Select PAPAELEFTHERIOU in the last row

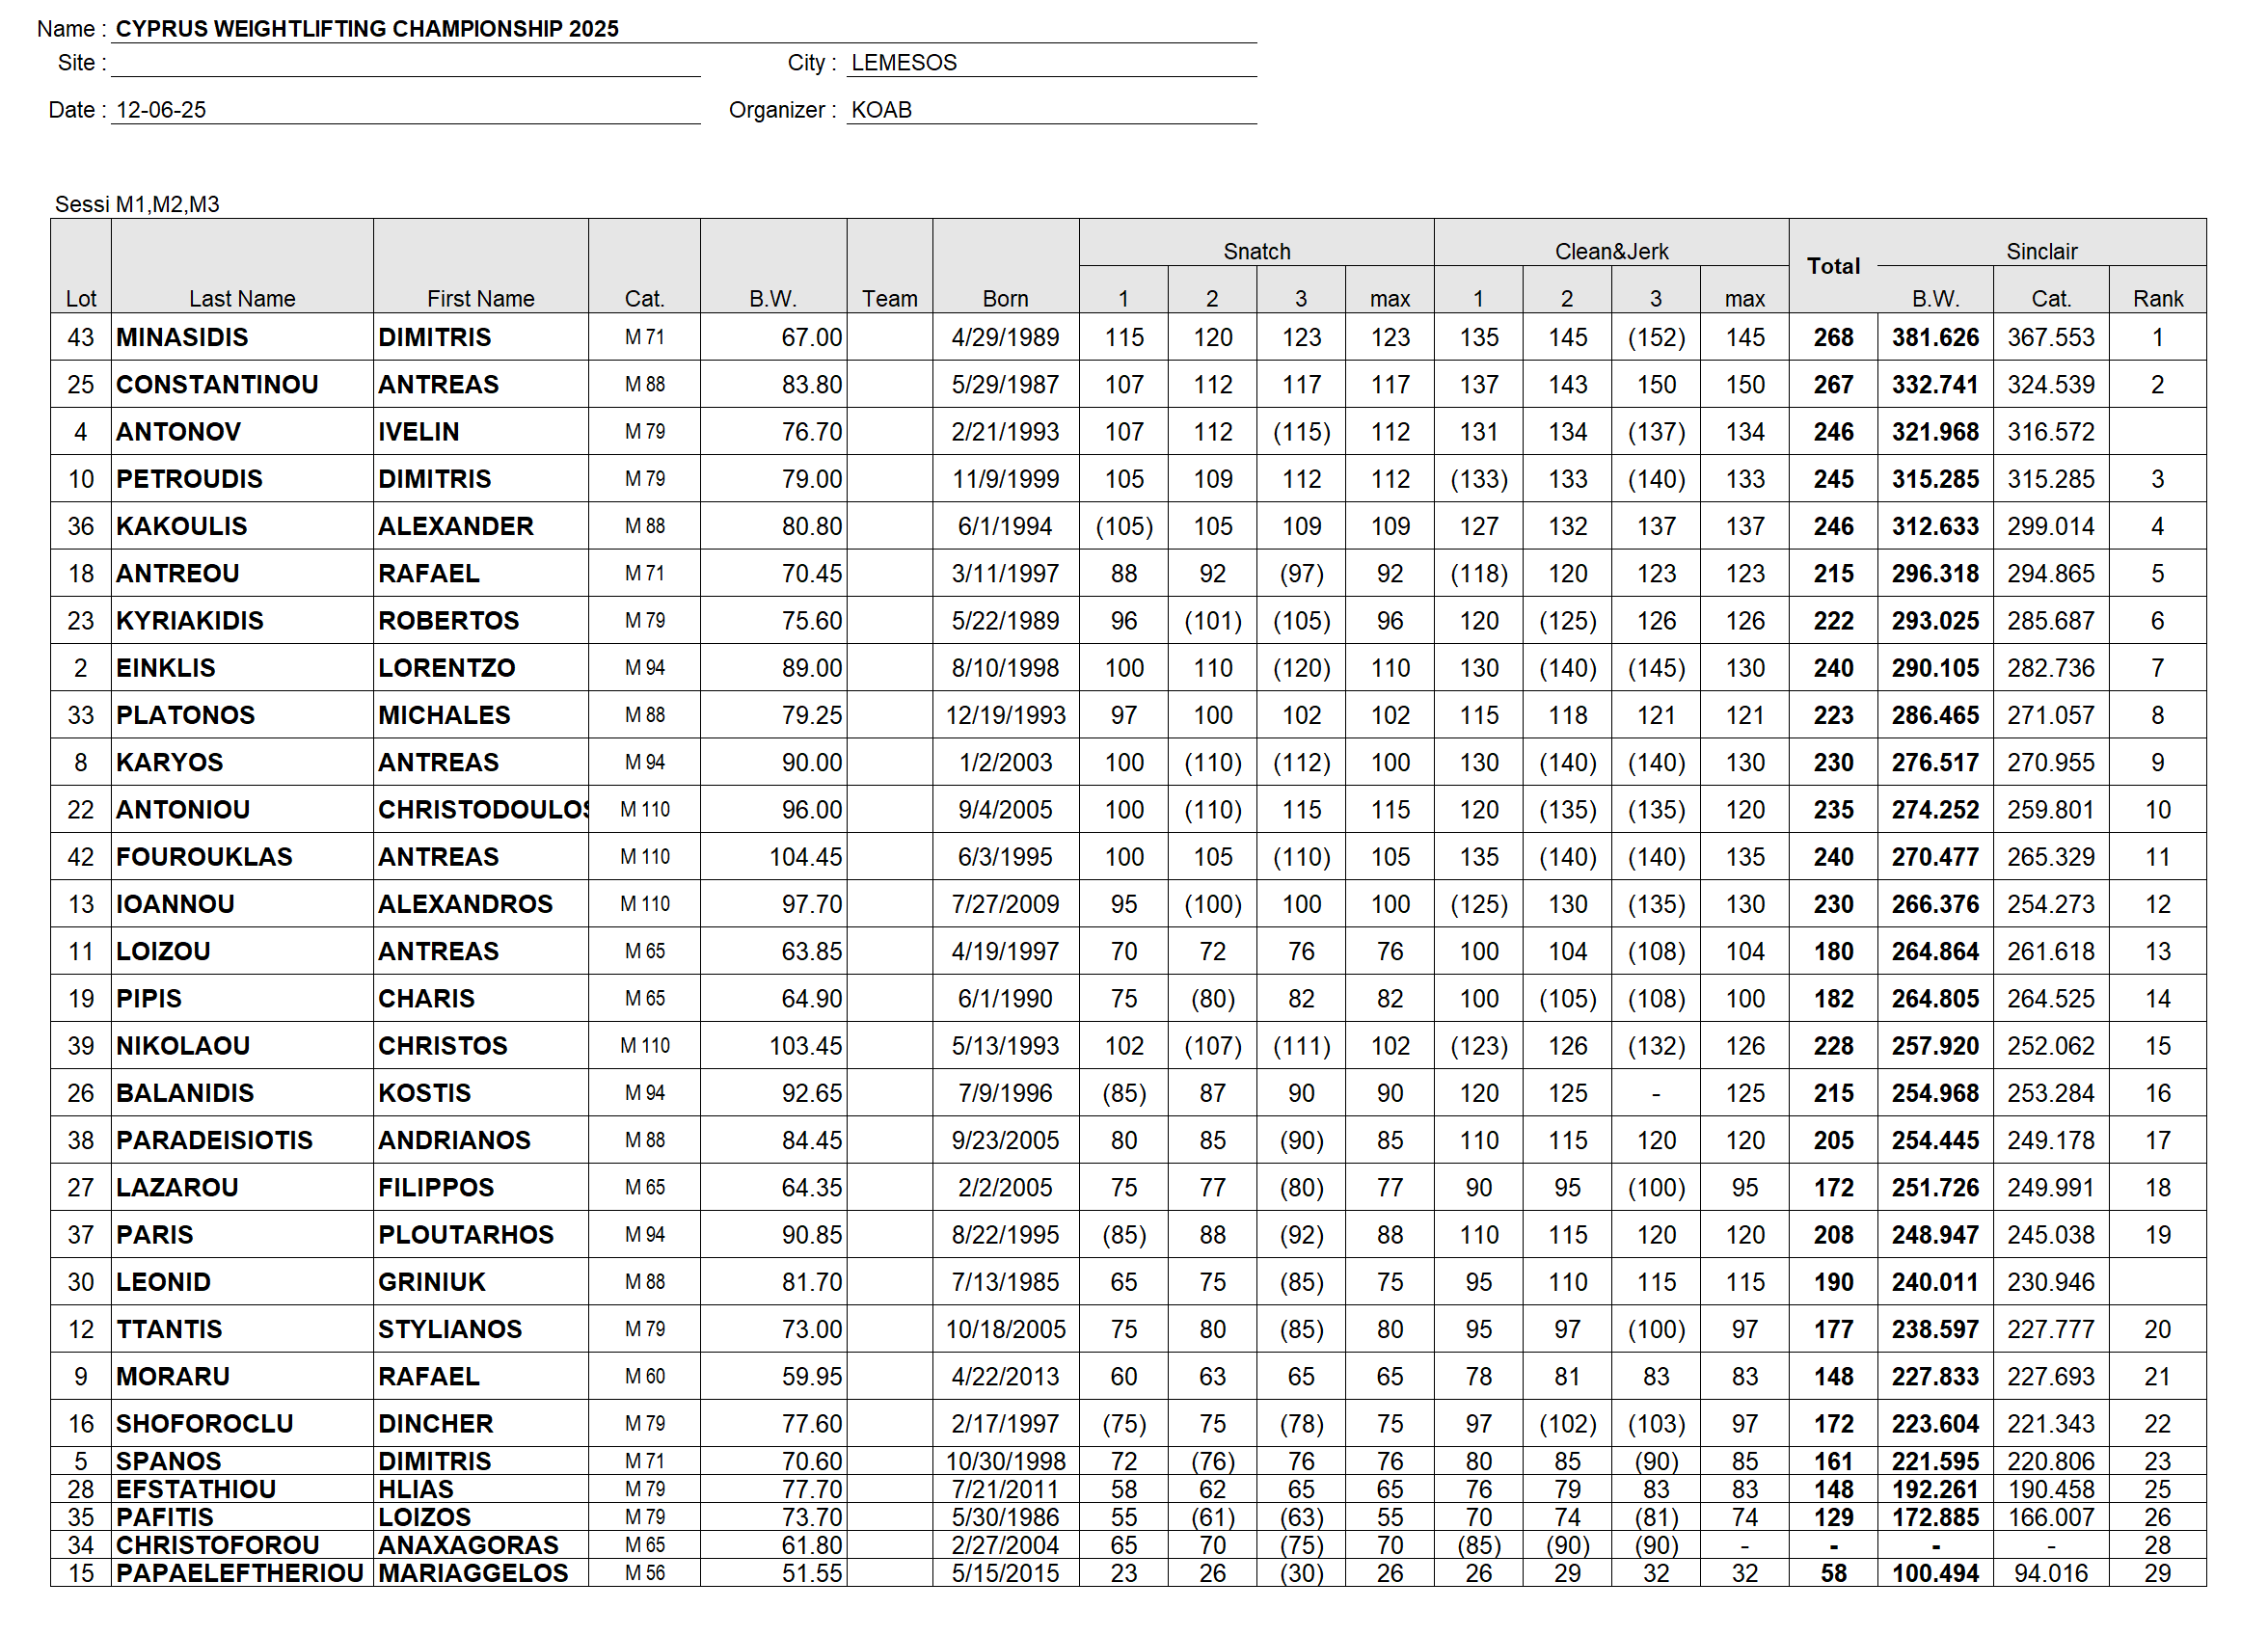tap(239, 1572)
